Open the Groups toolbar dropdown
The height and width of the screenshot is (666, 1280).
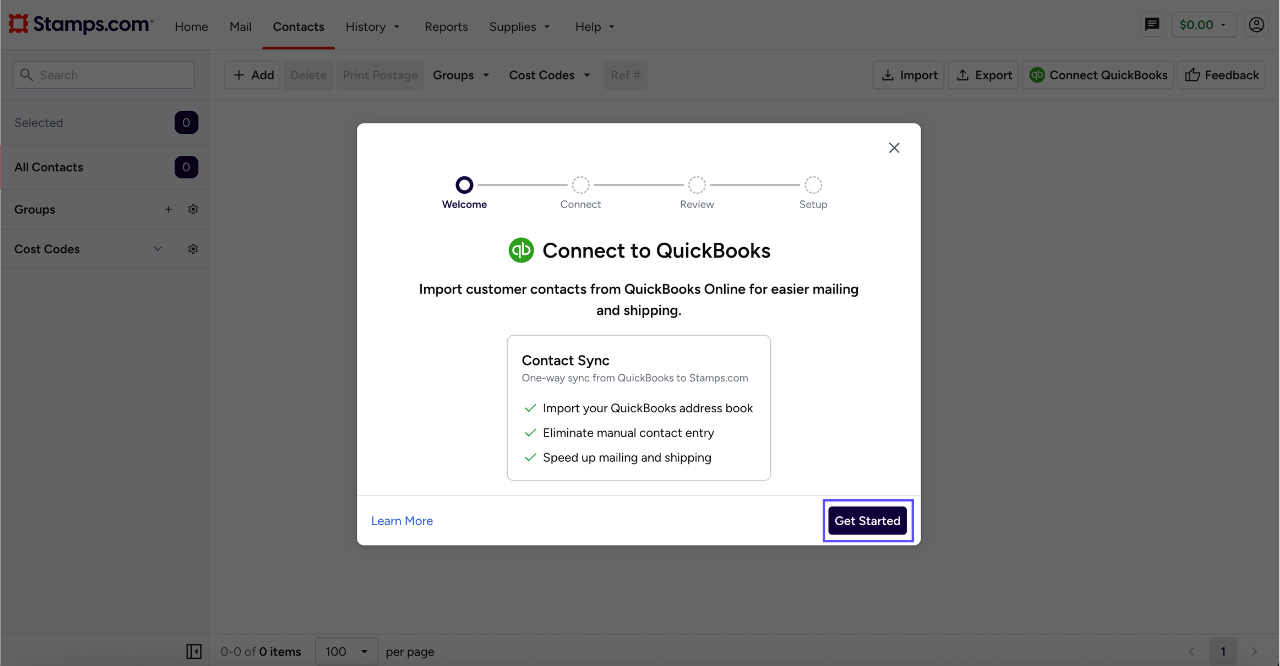click(461, 75)
